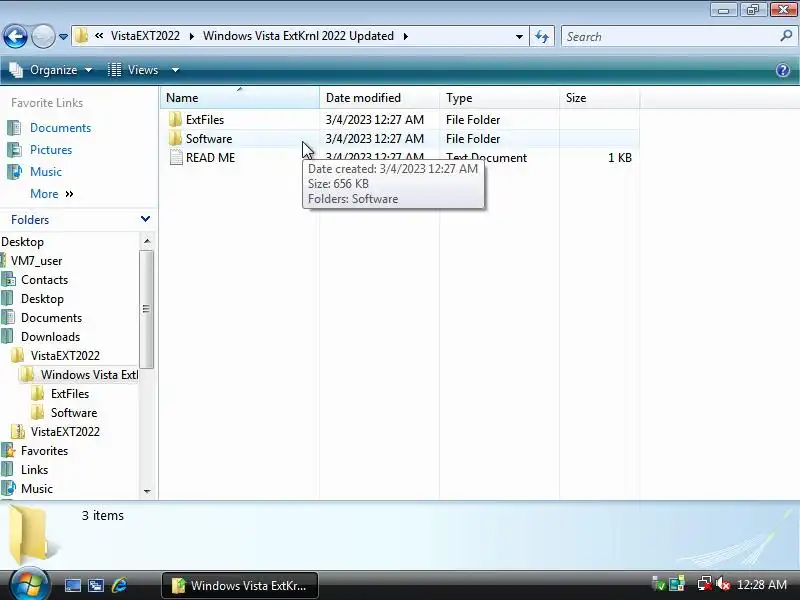Screen dimensions: 800x600
Task: Go back with the blue Back arrow
Action: (x=15, y=36)
